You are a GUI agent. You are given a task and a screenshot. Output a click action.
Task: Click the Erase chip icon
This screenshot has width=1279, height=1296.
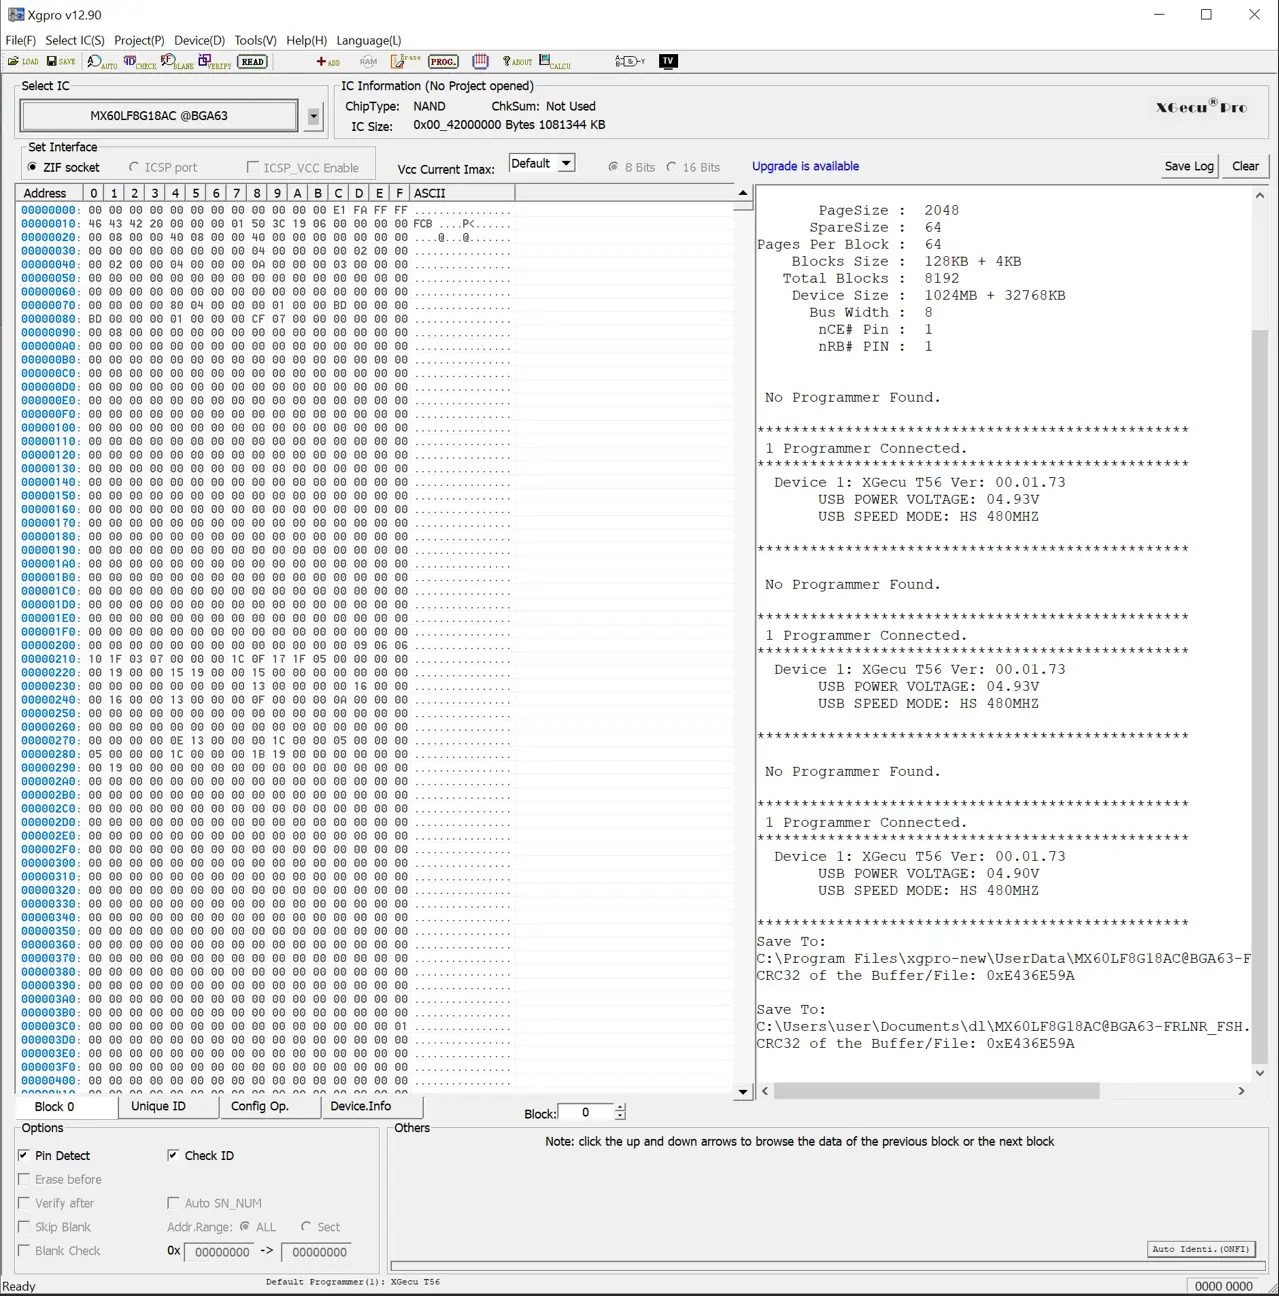tap(405, 62)
